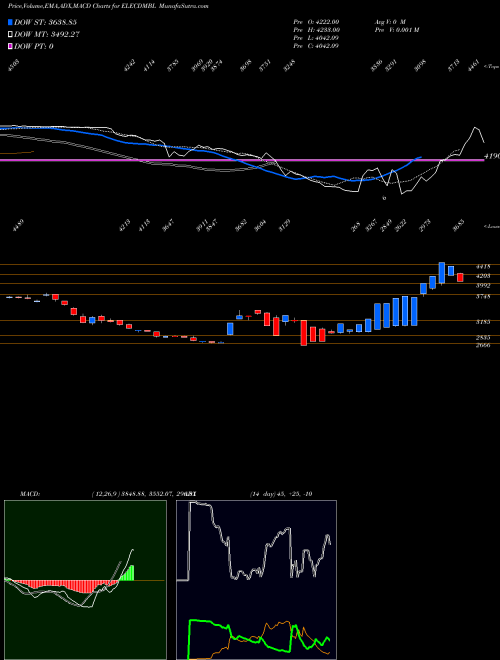
Task: Click the 2535 price level label
Action: click(483, 338)
